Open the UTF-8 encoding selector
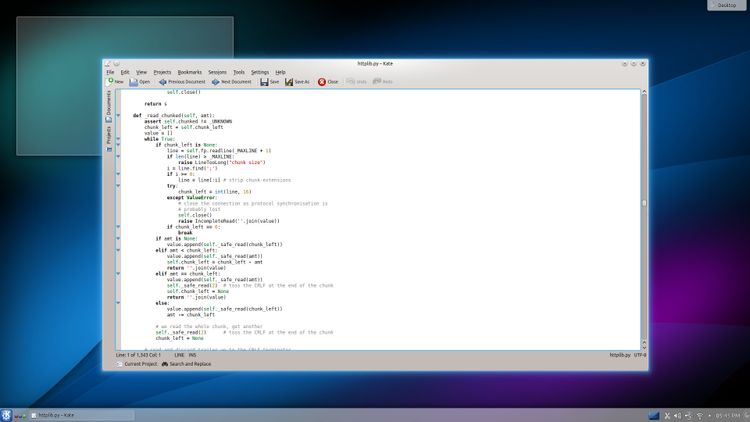Image resolution: width=750 pixels, height=422 pixels. click(639, 354)
